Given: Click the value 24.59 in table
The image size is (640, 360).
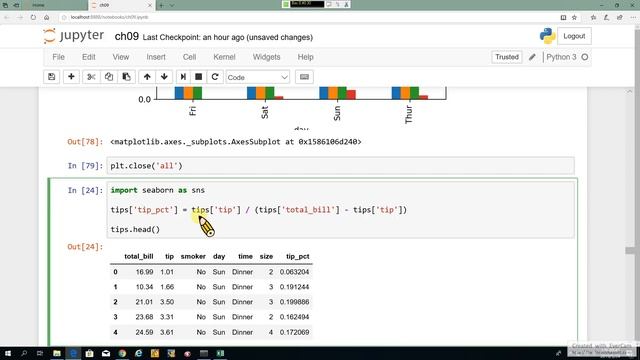Looking at the screenshot, I should (x=144, y=332).
